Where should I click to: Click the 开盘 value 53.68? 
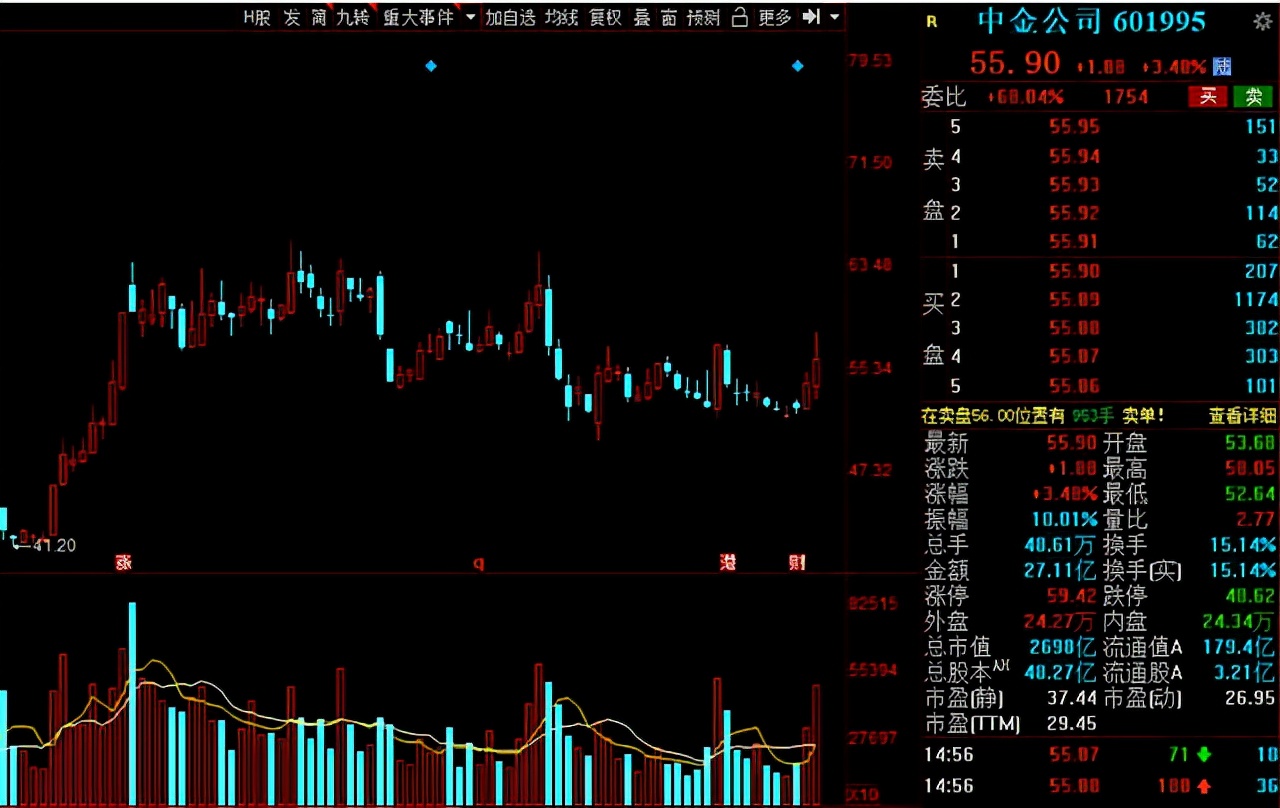1250,443
